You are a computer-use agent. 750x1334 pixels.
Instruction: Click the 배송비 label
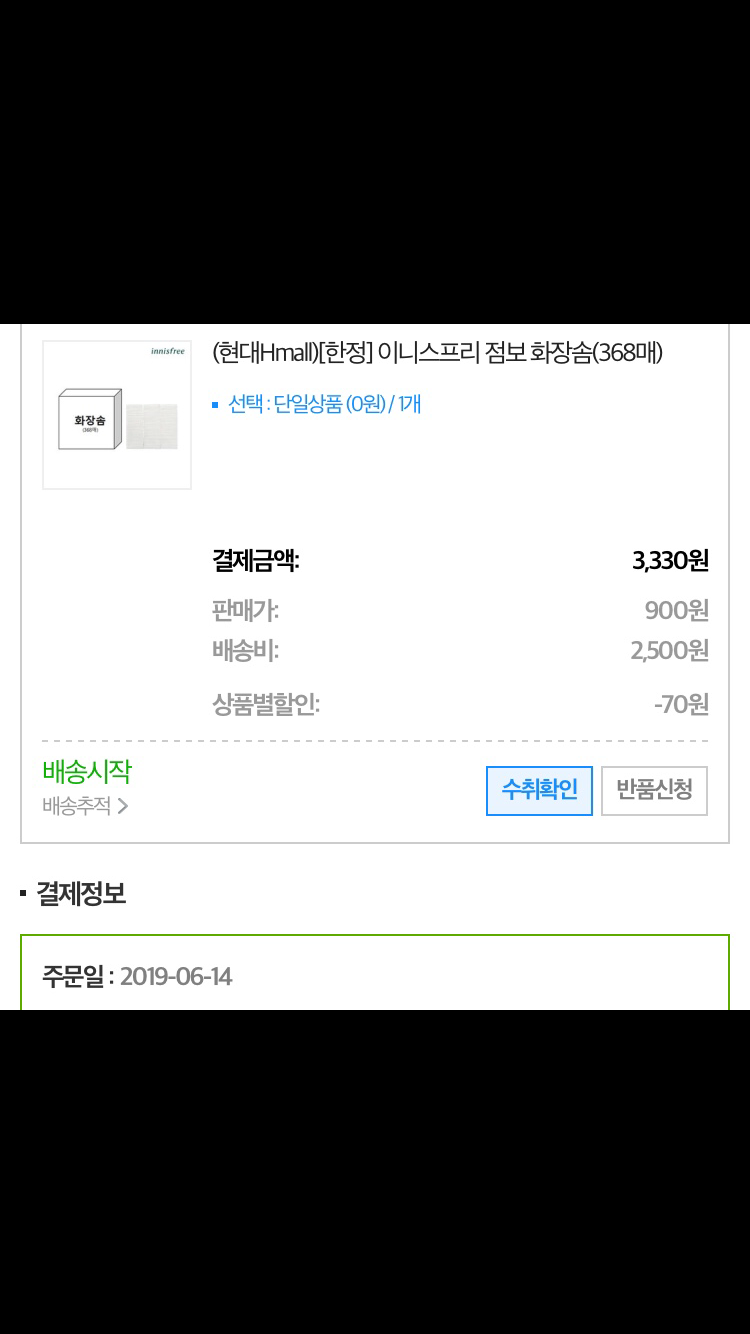coord(246,651)
